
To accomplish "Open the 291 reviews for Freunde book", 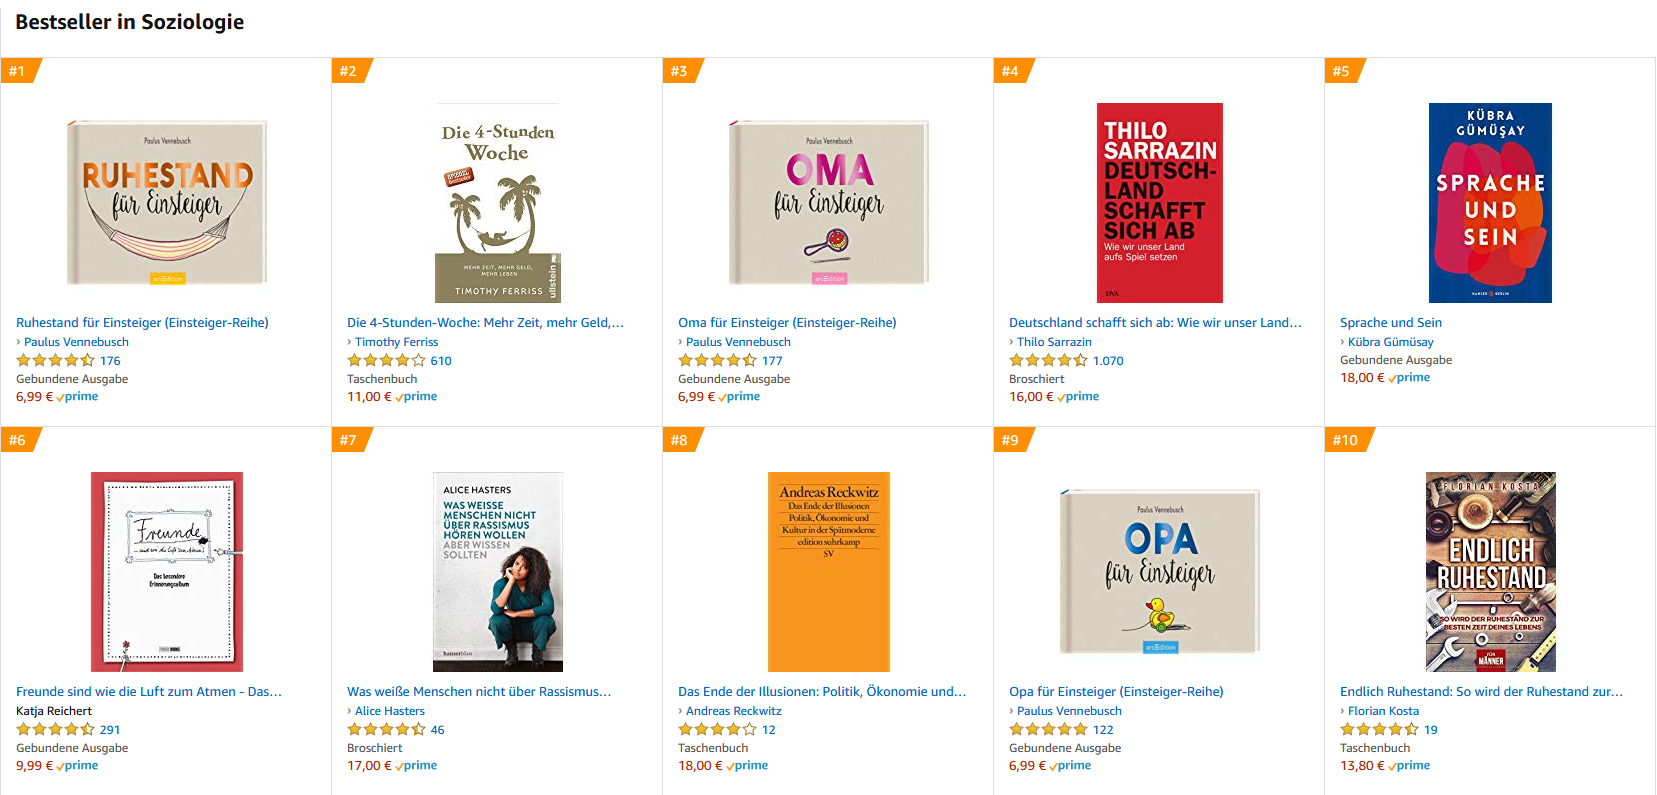I will click(x=110, y=730).
